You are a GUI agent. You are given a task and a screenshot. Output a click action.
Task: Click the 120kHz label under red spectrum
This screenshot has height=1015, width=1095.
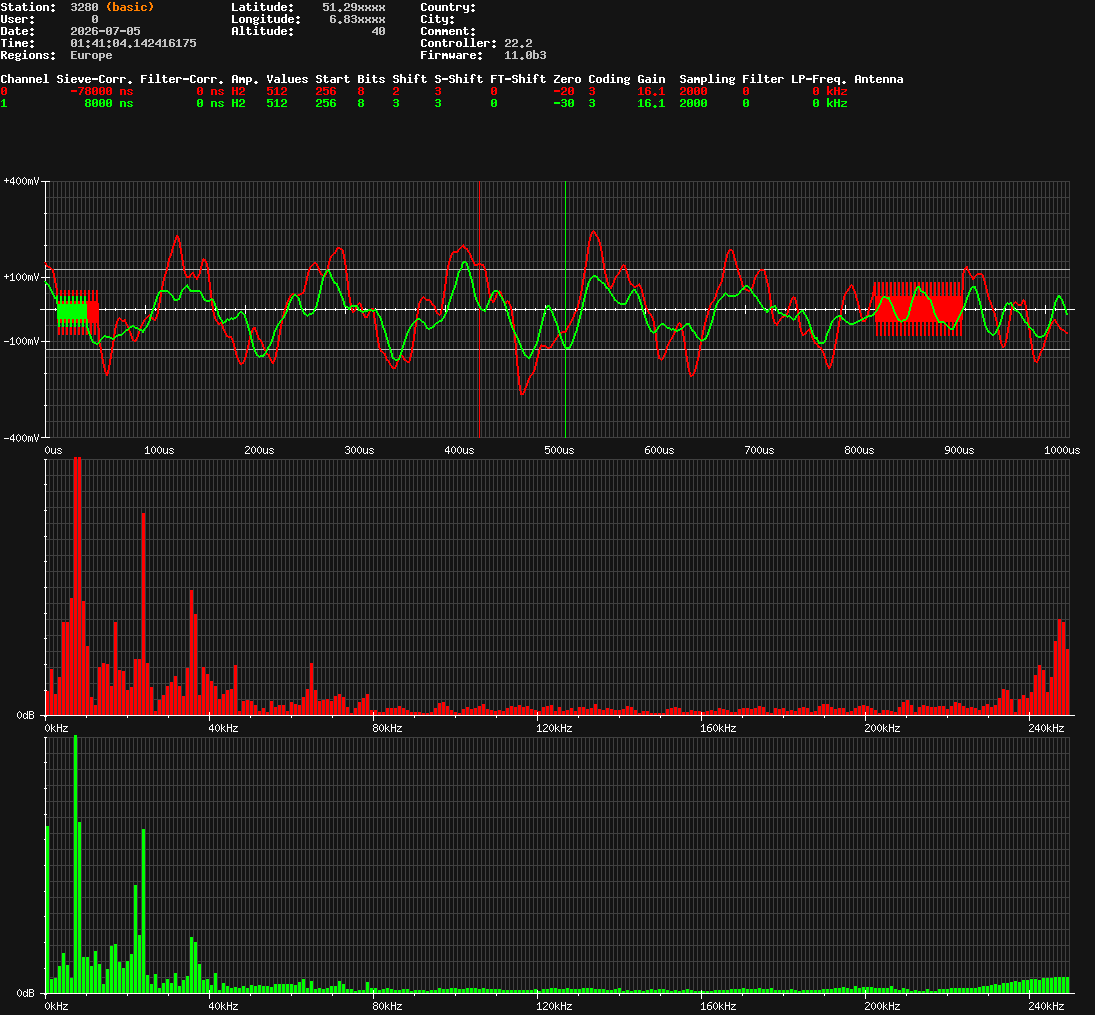[554, 728]
